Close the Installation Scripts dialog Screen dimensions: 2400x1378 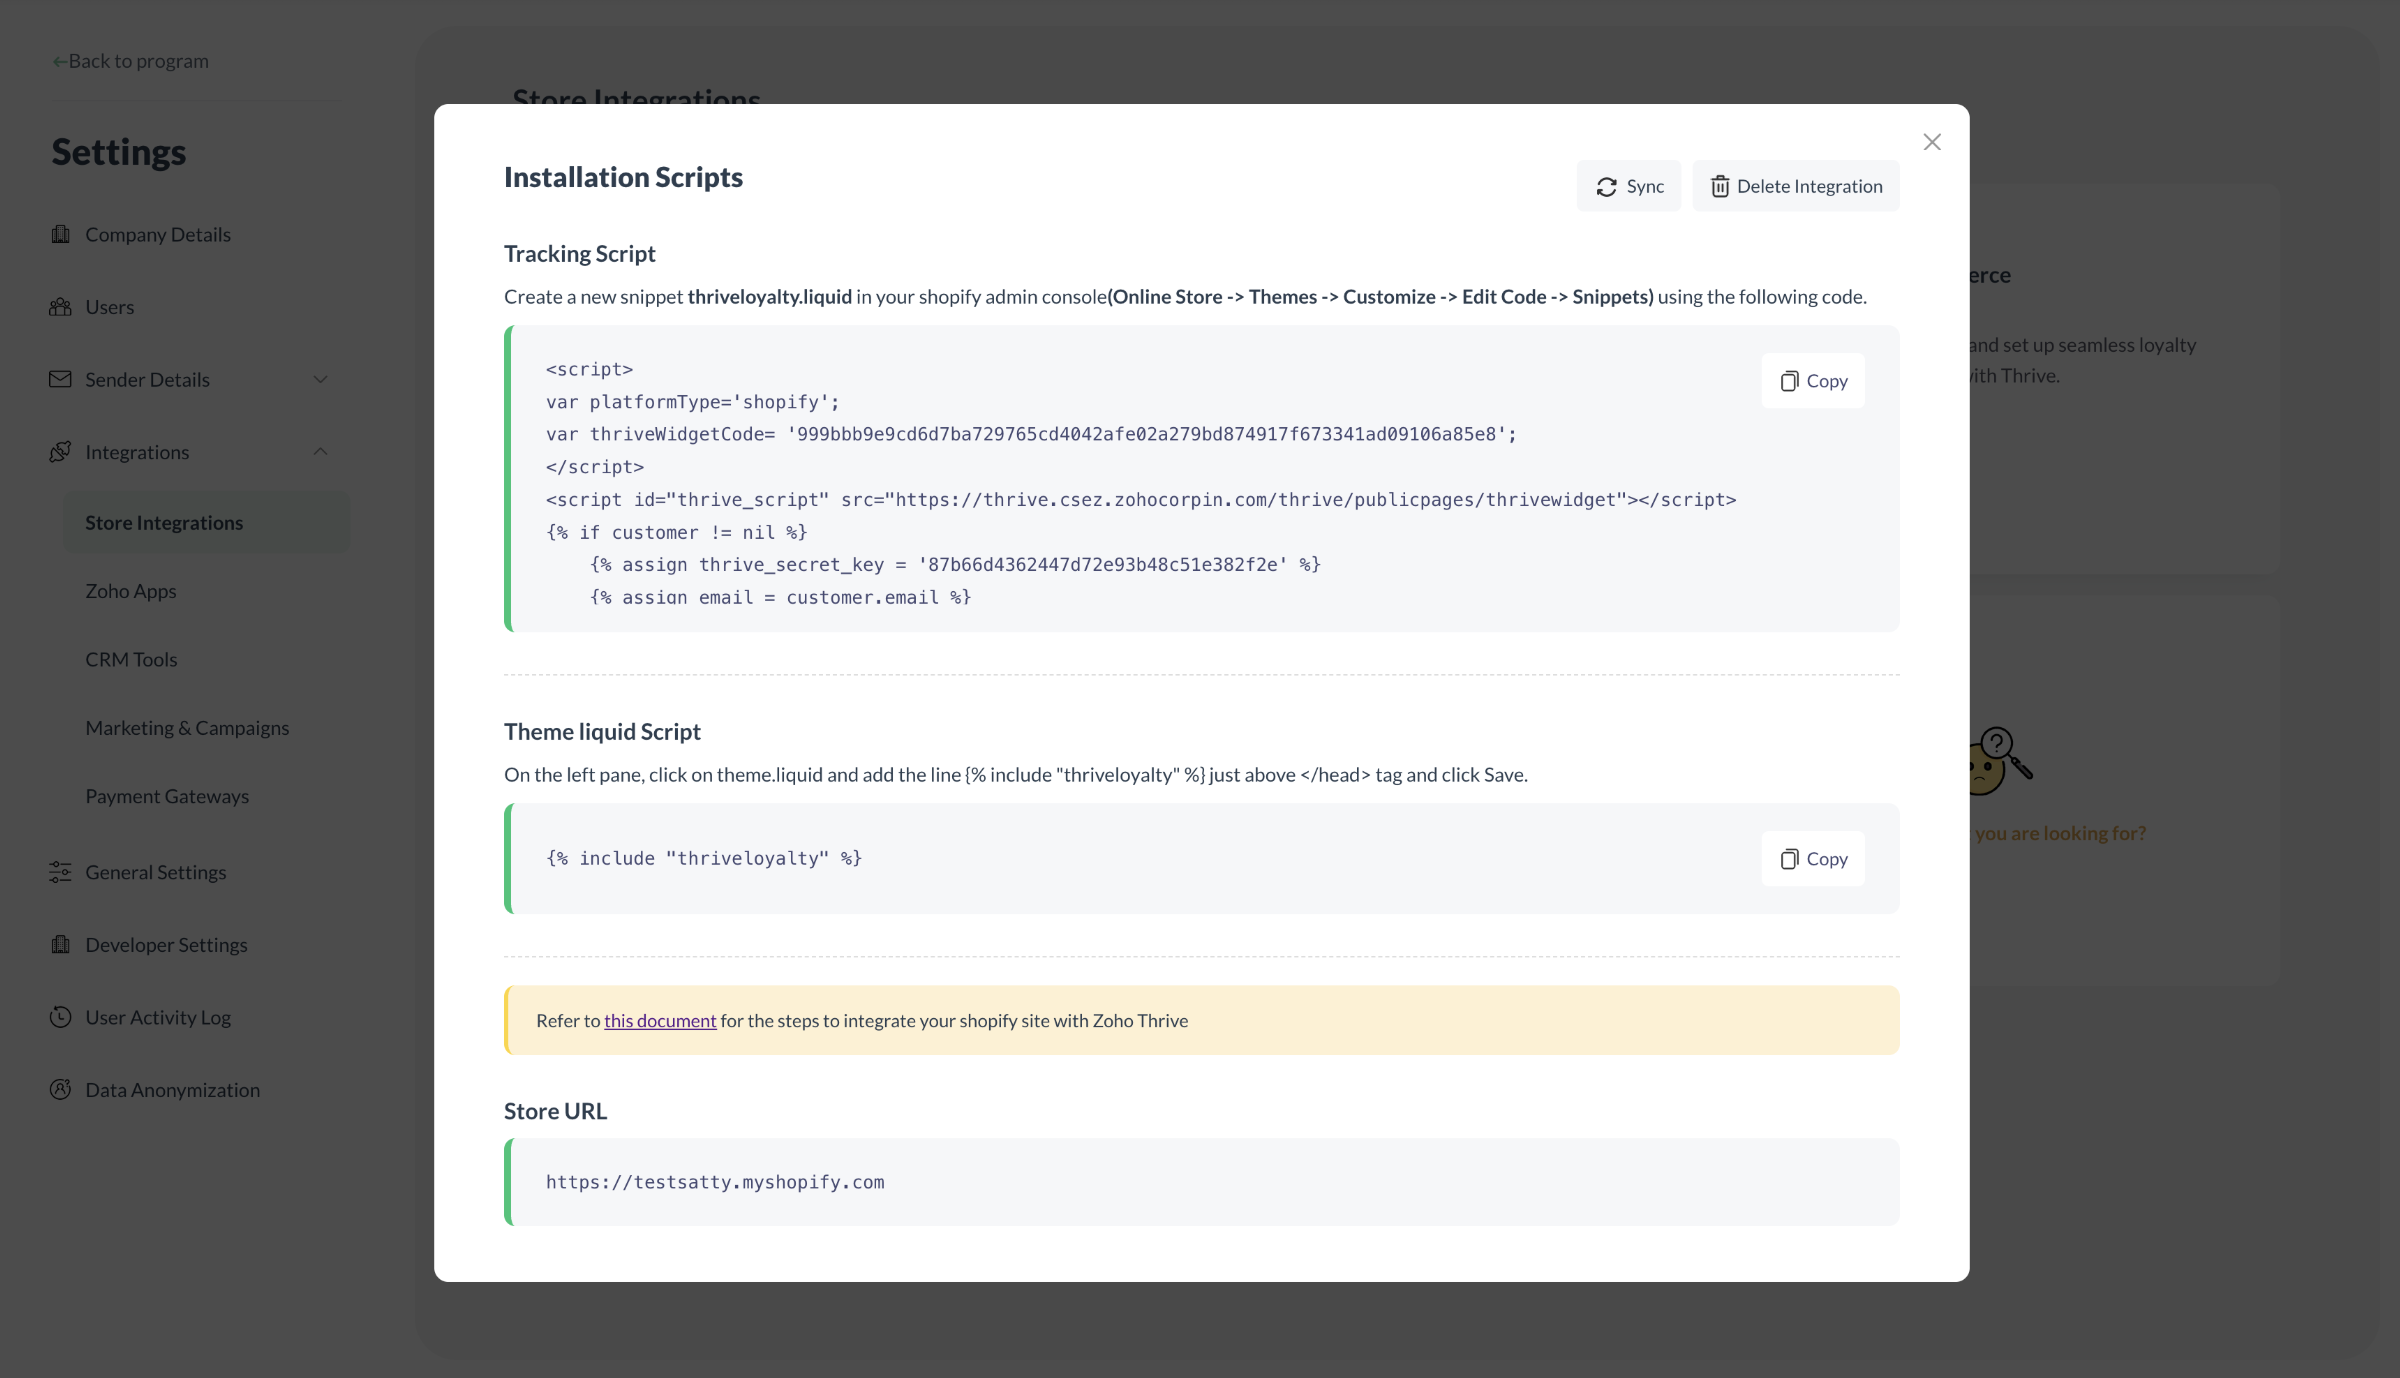coord(1931,142)
